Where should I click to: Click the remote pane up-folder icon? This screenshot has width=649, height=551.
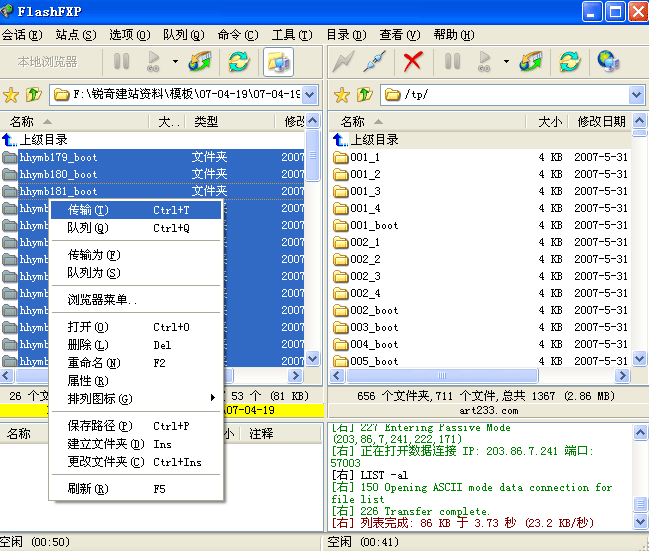pyautogui.click(x=365, y=95)
